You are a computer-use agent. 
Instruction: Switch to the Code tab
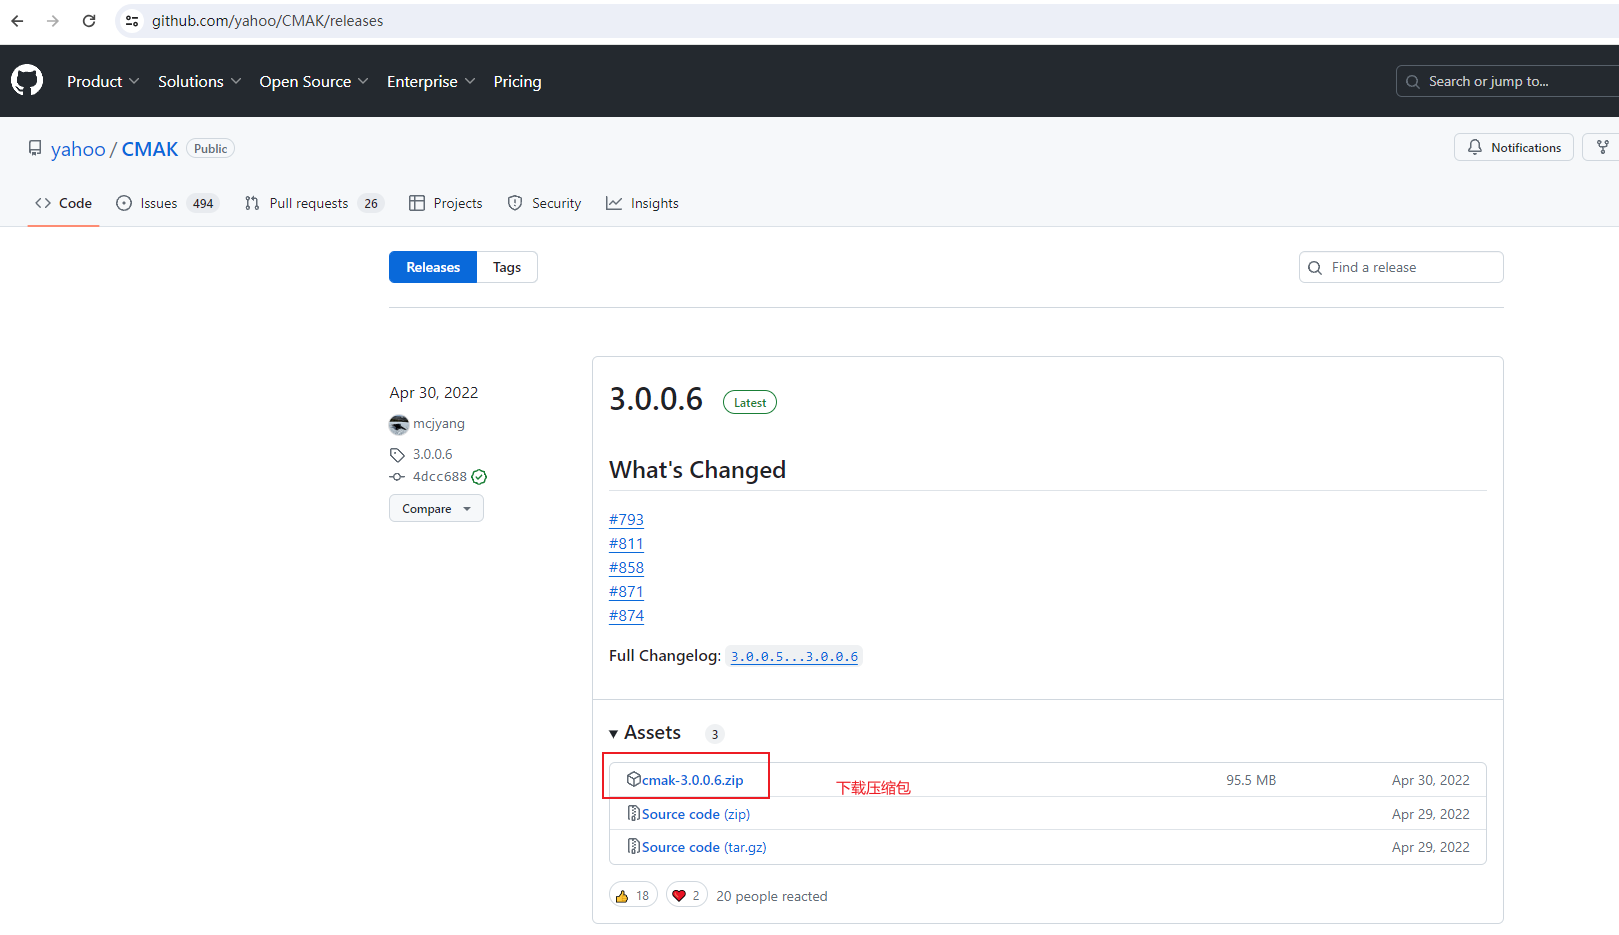(63, 203)
